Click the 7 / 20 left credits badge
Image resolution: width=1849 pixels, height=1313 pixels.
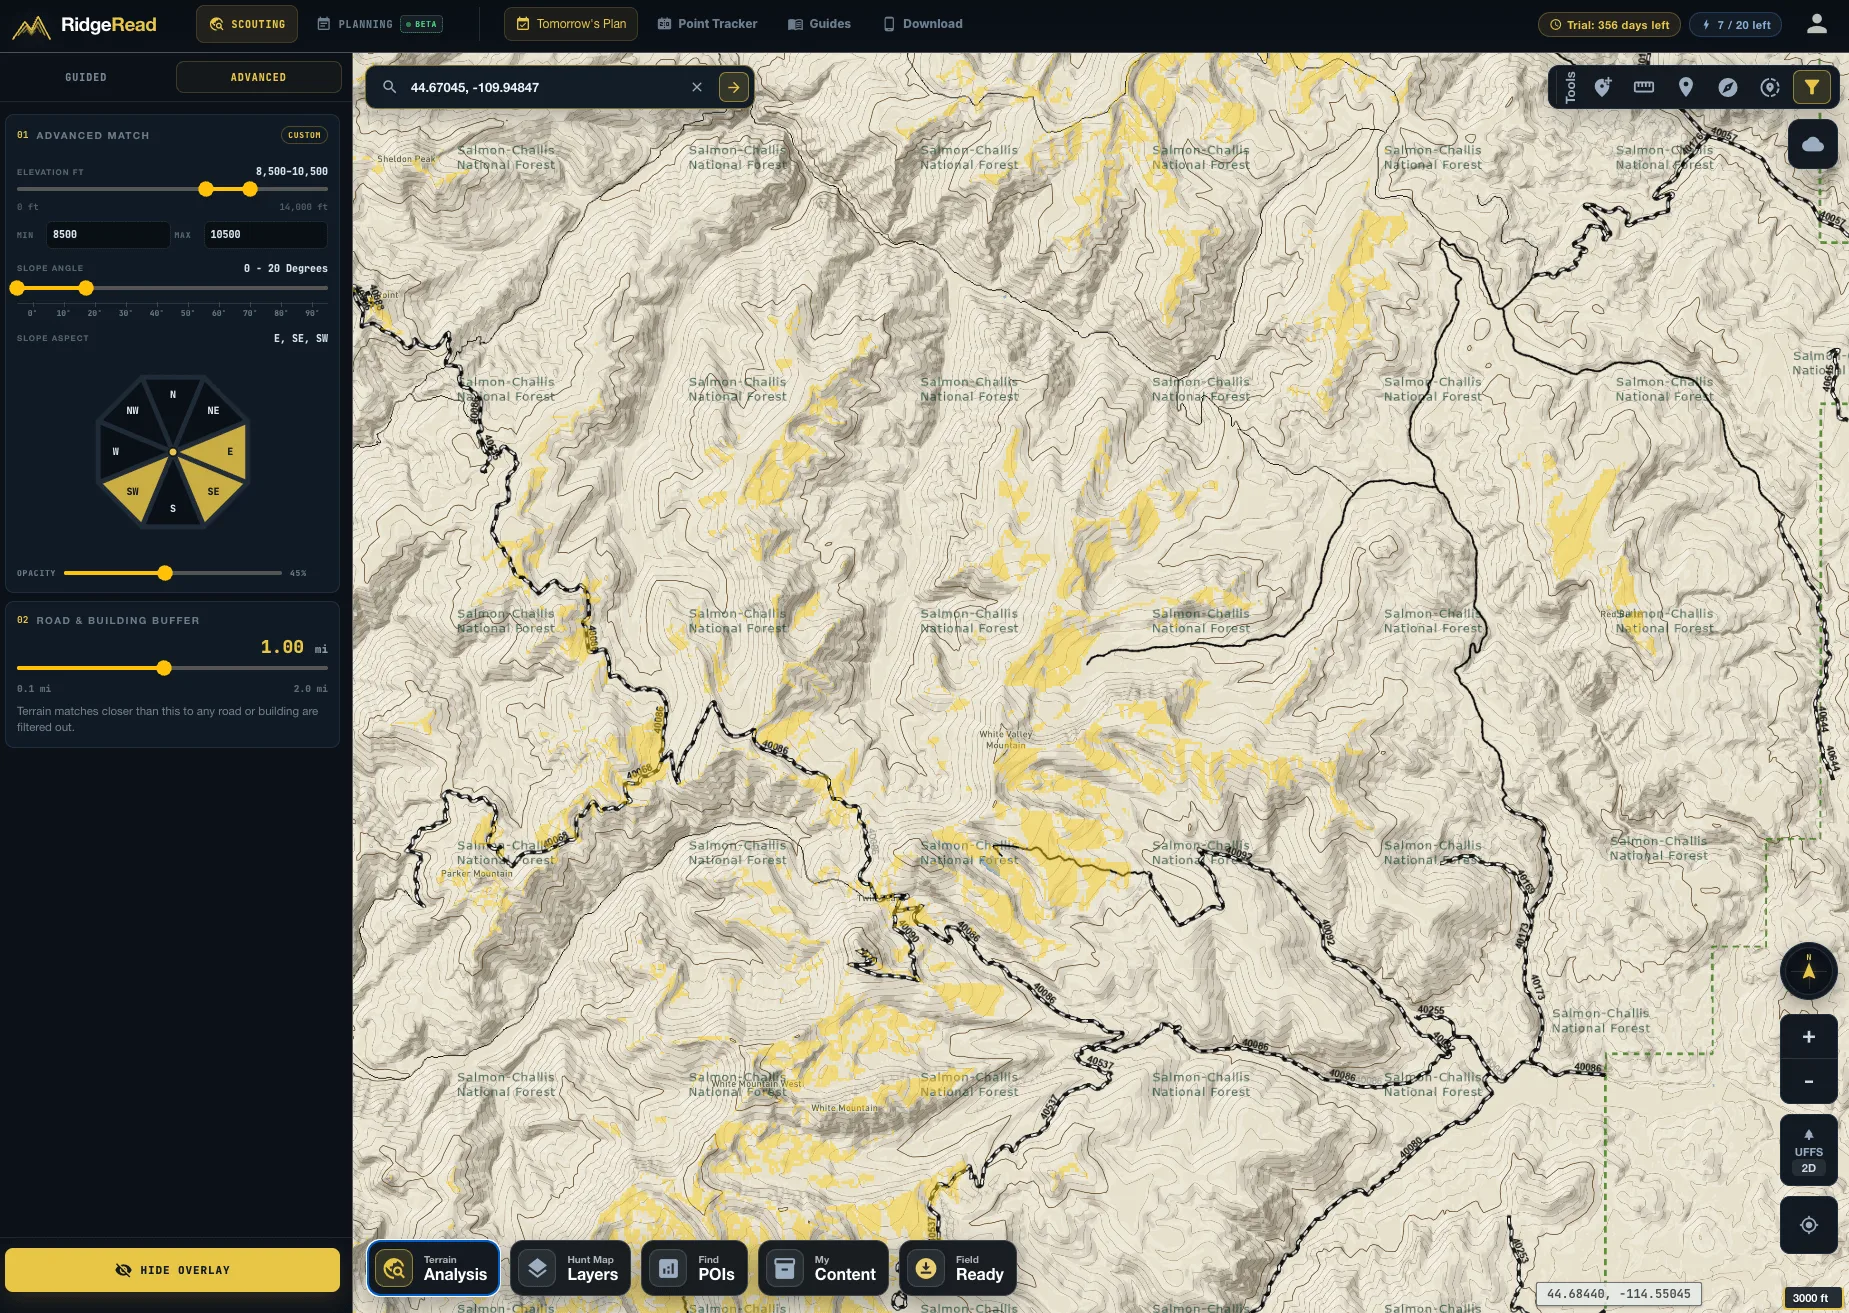pyautogui.click(x=1735, y=25)
